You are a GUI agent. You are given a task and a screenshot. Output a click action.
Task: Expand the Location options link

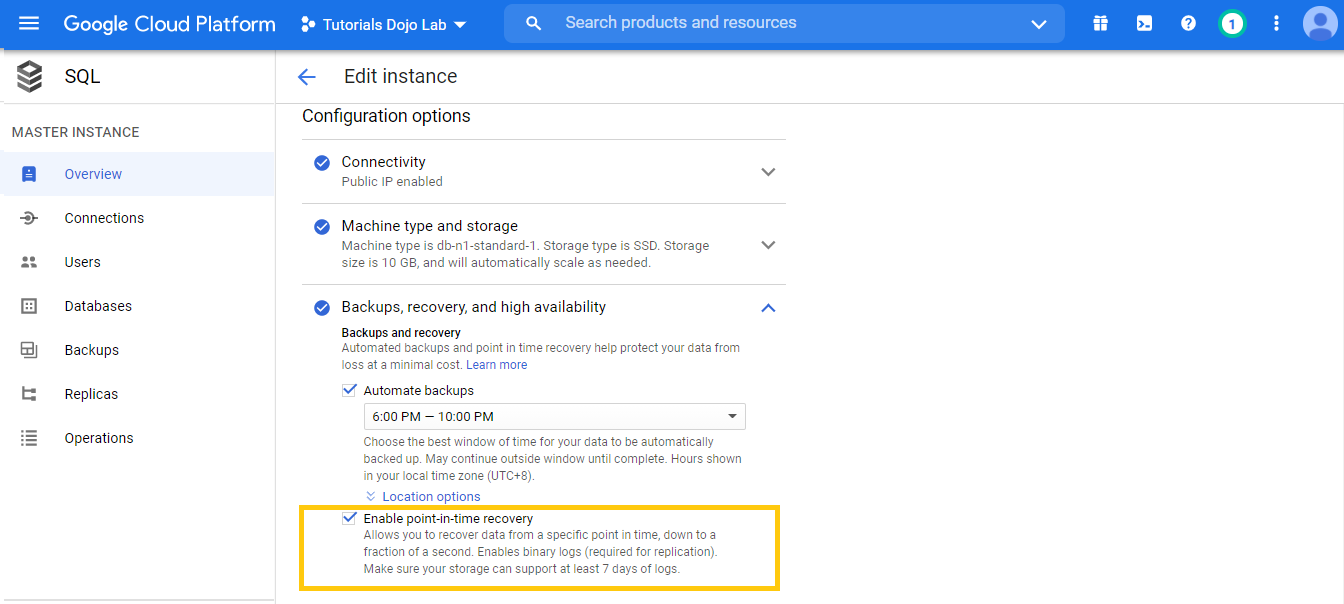[x=430, y=497]
